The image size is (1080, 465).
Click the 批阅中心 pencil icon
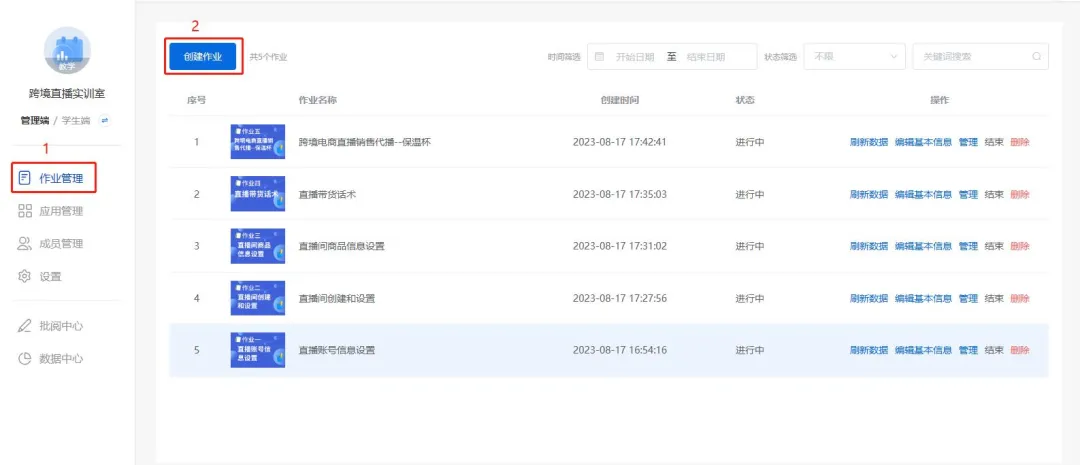25,326
